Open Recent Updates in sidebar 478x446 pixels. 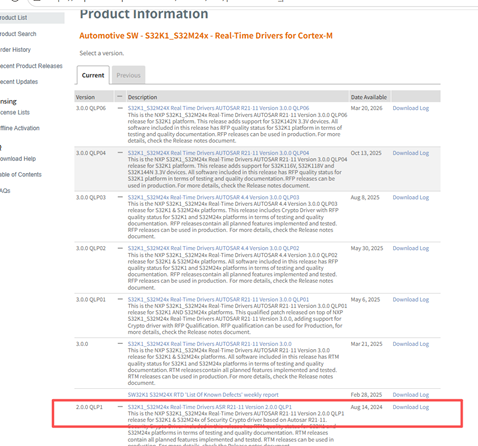(x=19, y=82)
